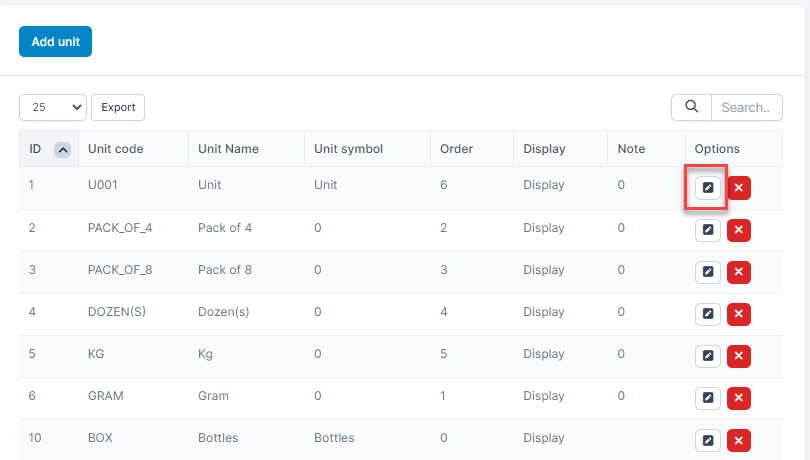Image resolution: width=810 pixels, height=460 pixels.
Task: Open the 25 rows-per-page dropdown
Action: tap(53, 107)
